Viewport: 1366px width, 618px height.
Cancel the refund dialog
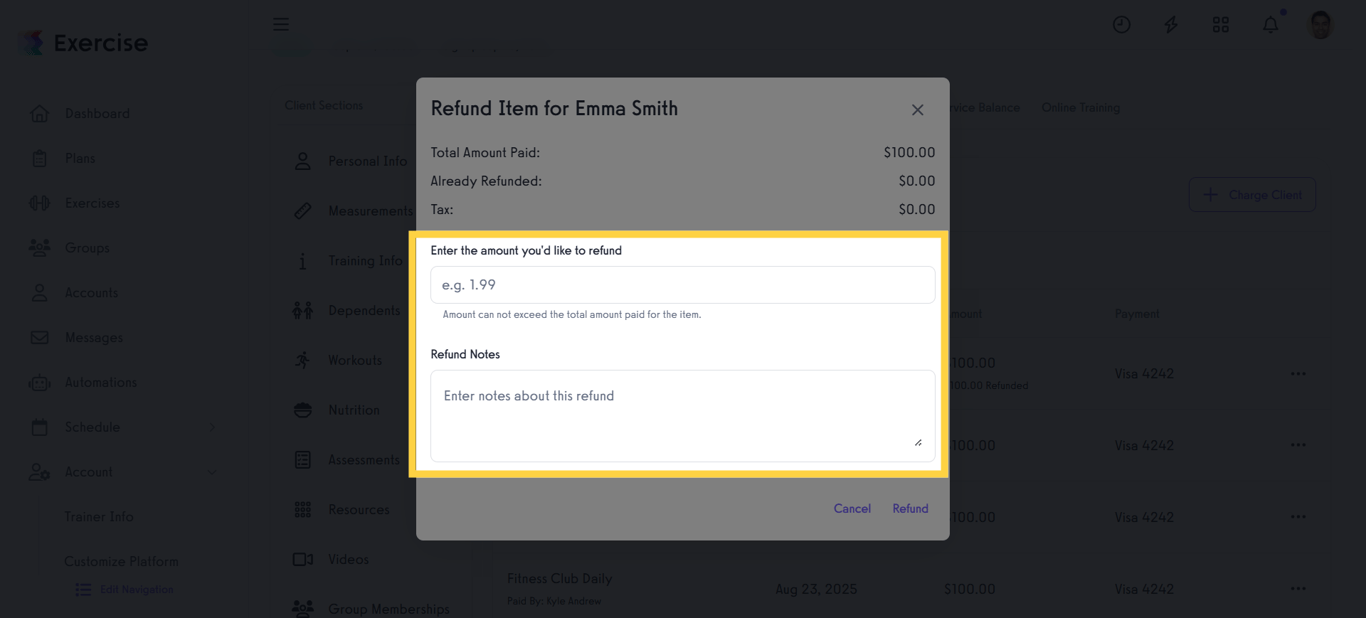(852, 508)
